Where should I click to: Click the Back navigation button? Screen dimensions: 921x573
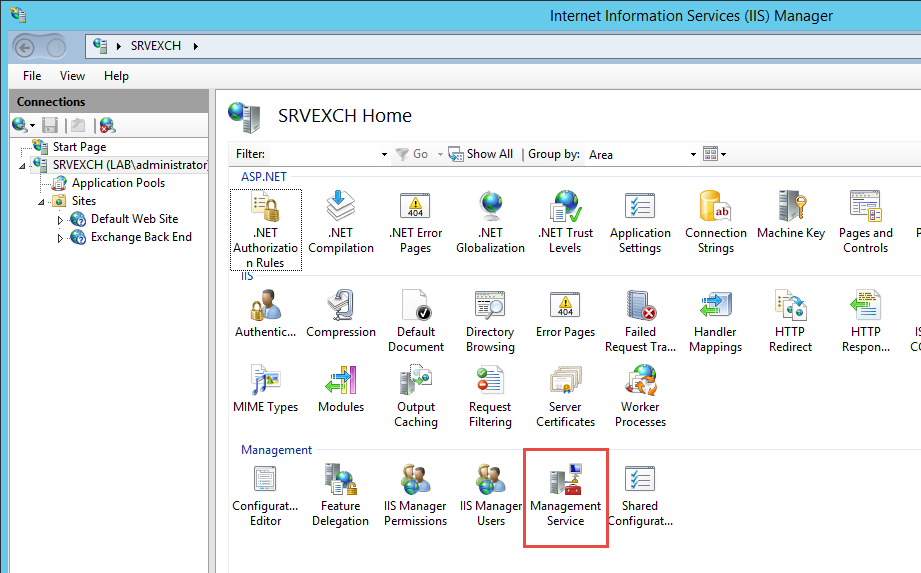(x=25, y=47)
